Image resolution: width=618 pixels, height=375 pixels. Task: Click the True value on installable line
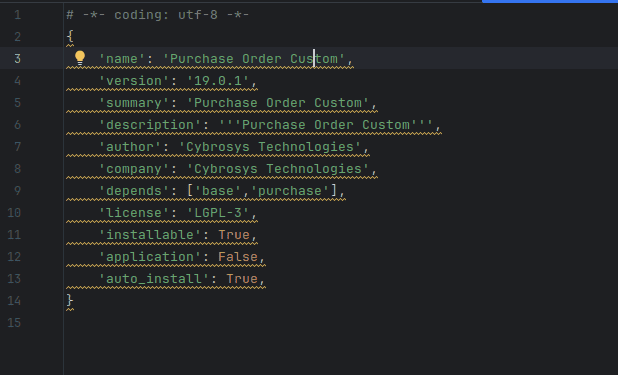(x=234, y=235)
